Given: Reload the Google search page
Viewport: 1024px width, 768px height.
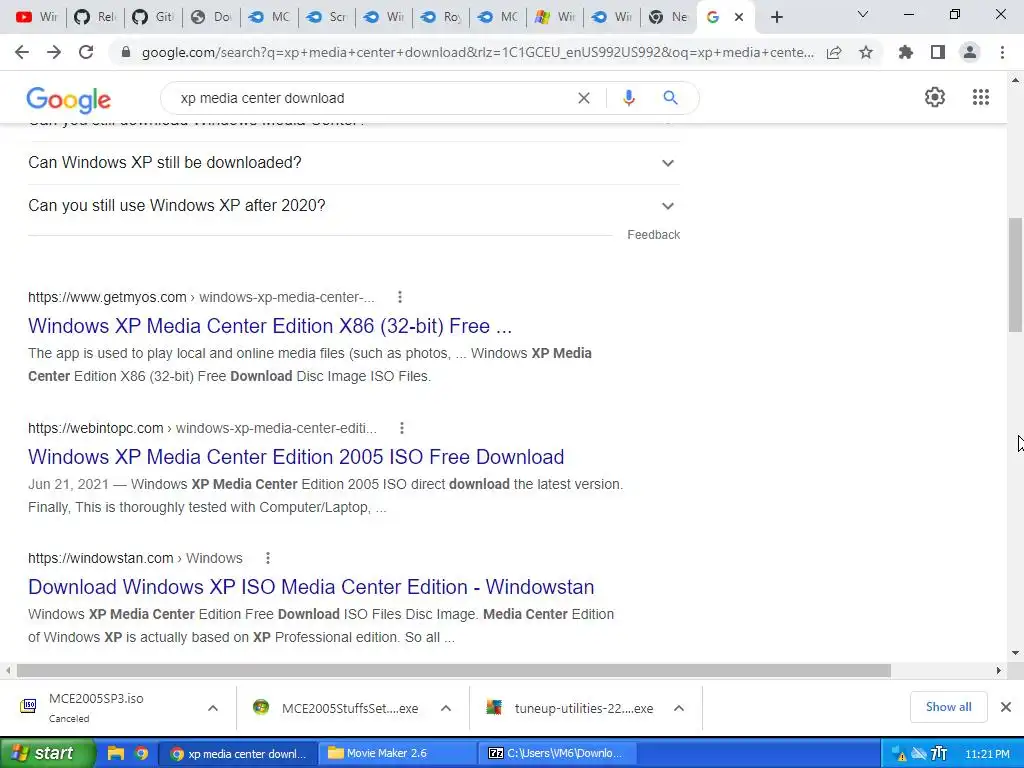Looking at the screenshot, I should click(x=86, y=52).
